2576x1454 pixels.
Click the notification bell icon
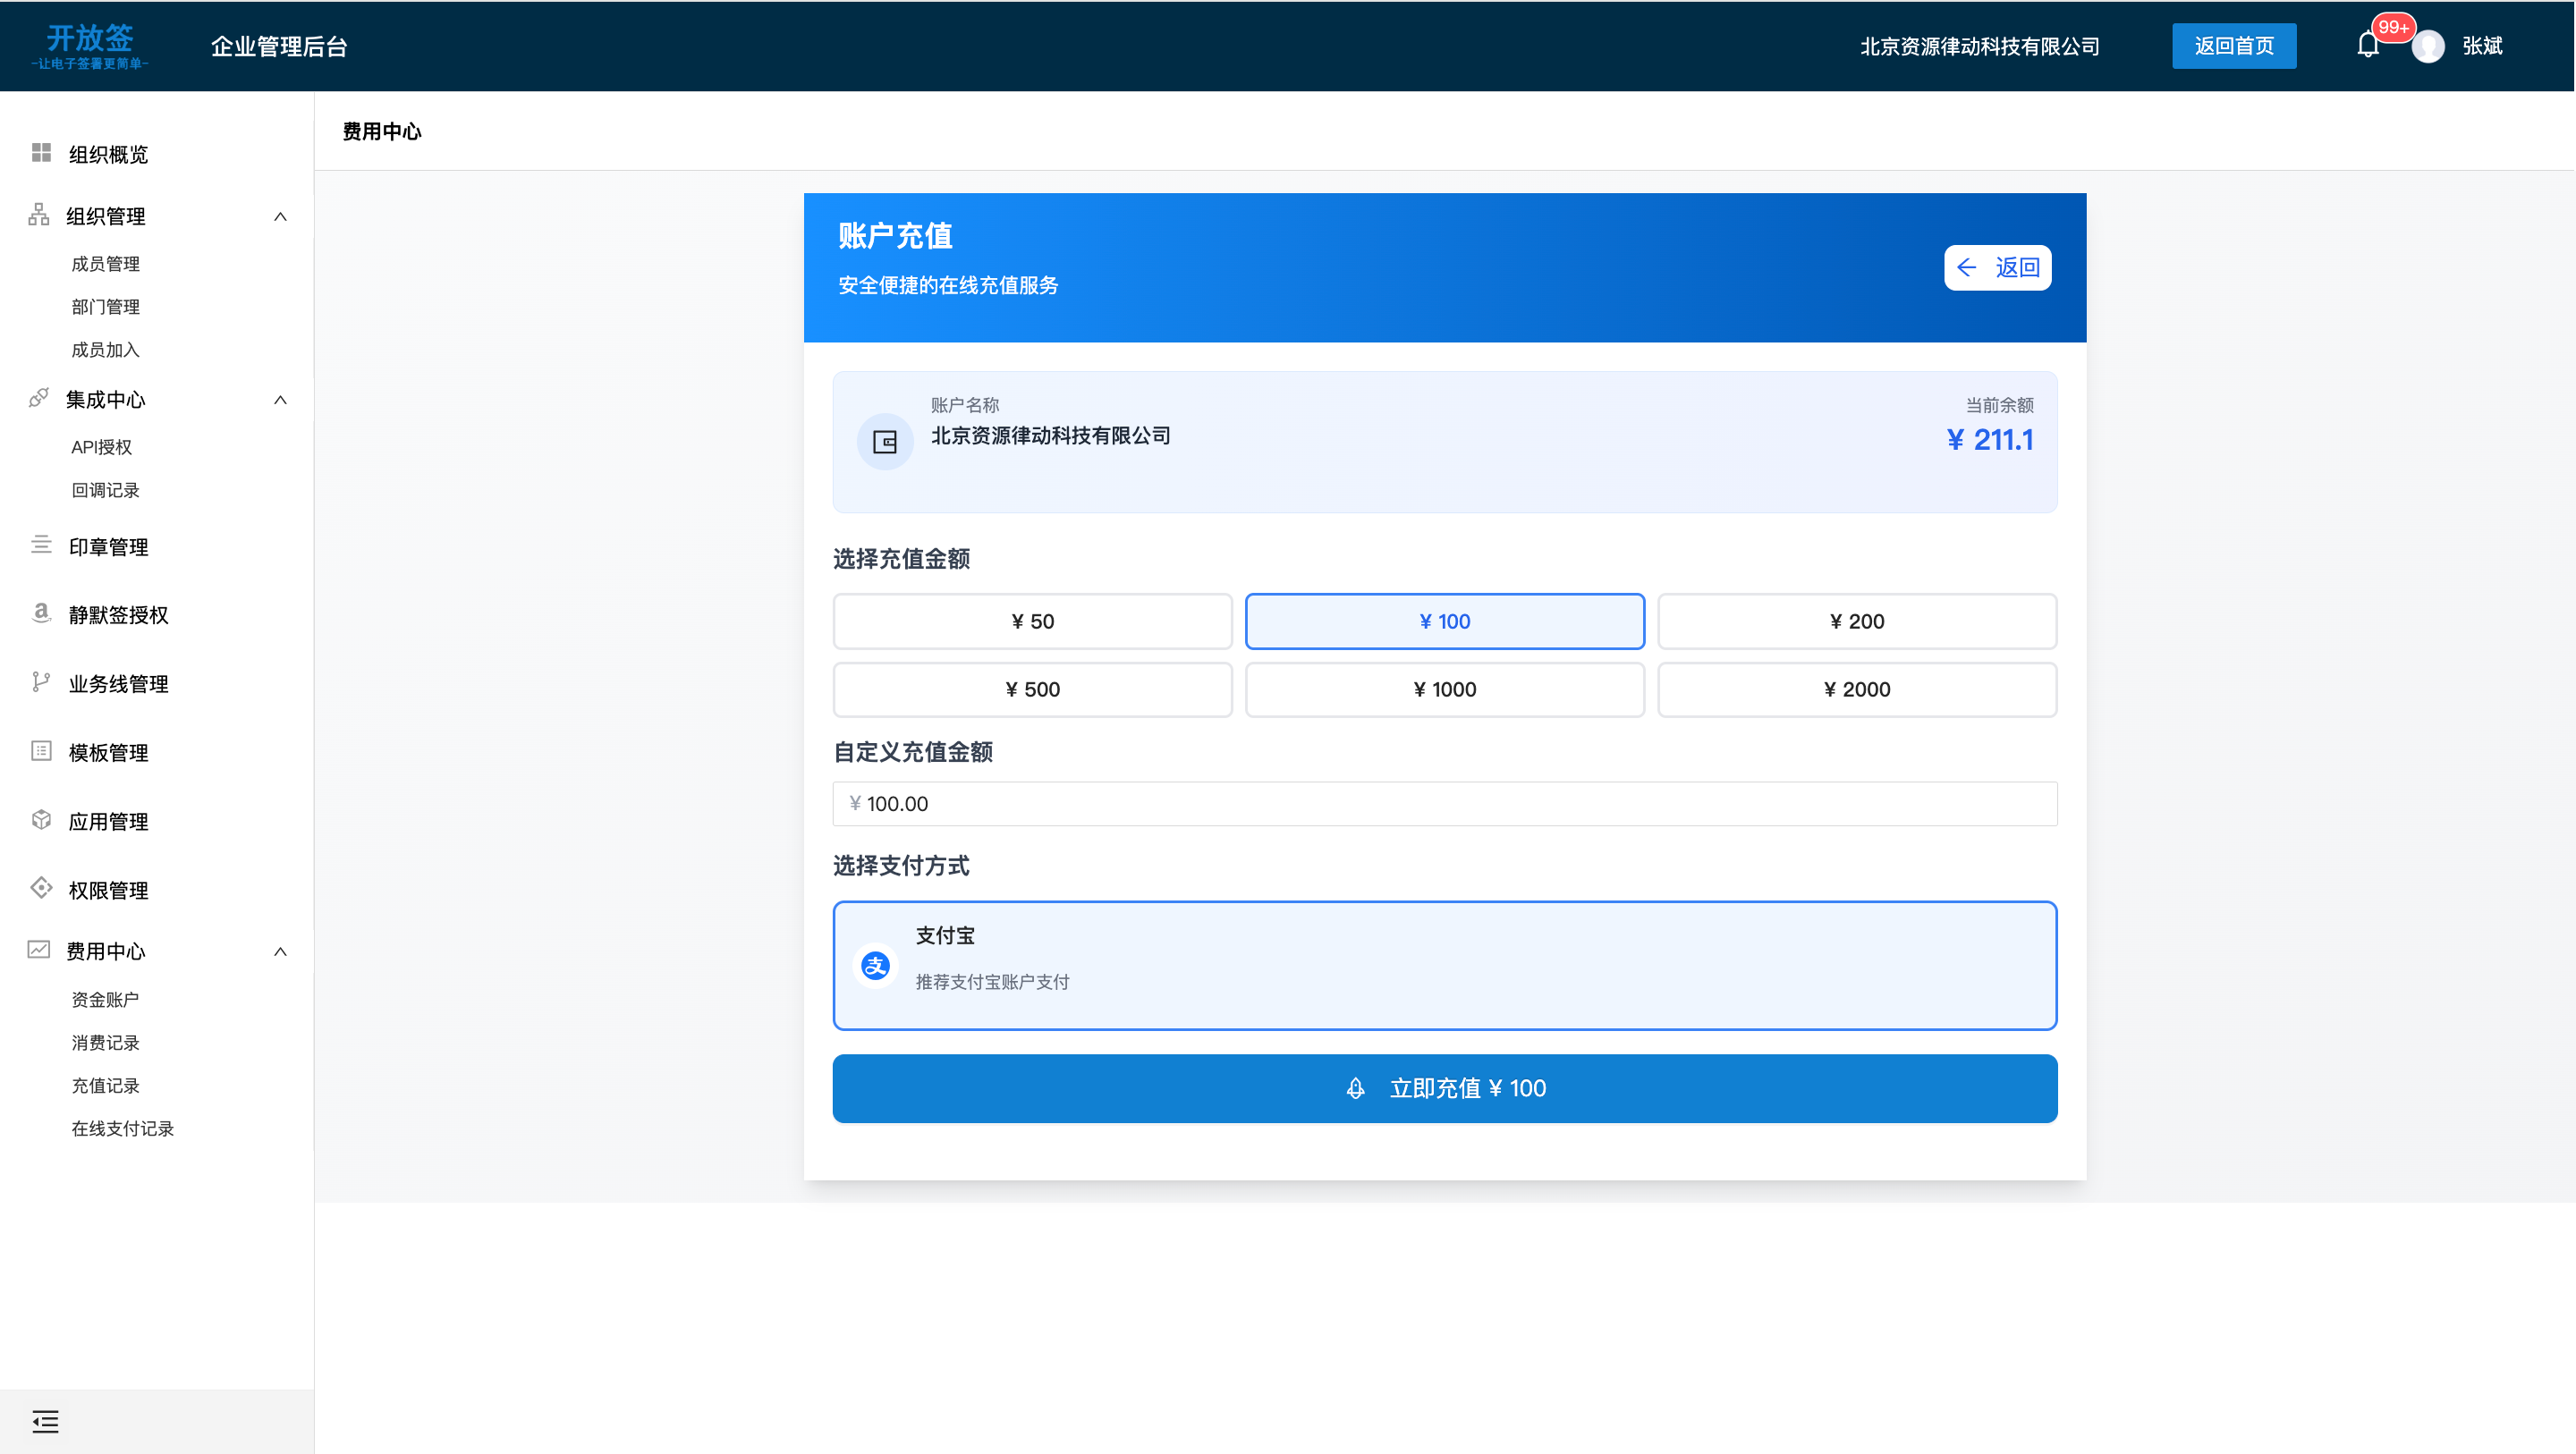(x=2367, y=46)
